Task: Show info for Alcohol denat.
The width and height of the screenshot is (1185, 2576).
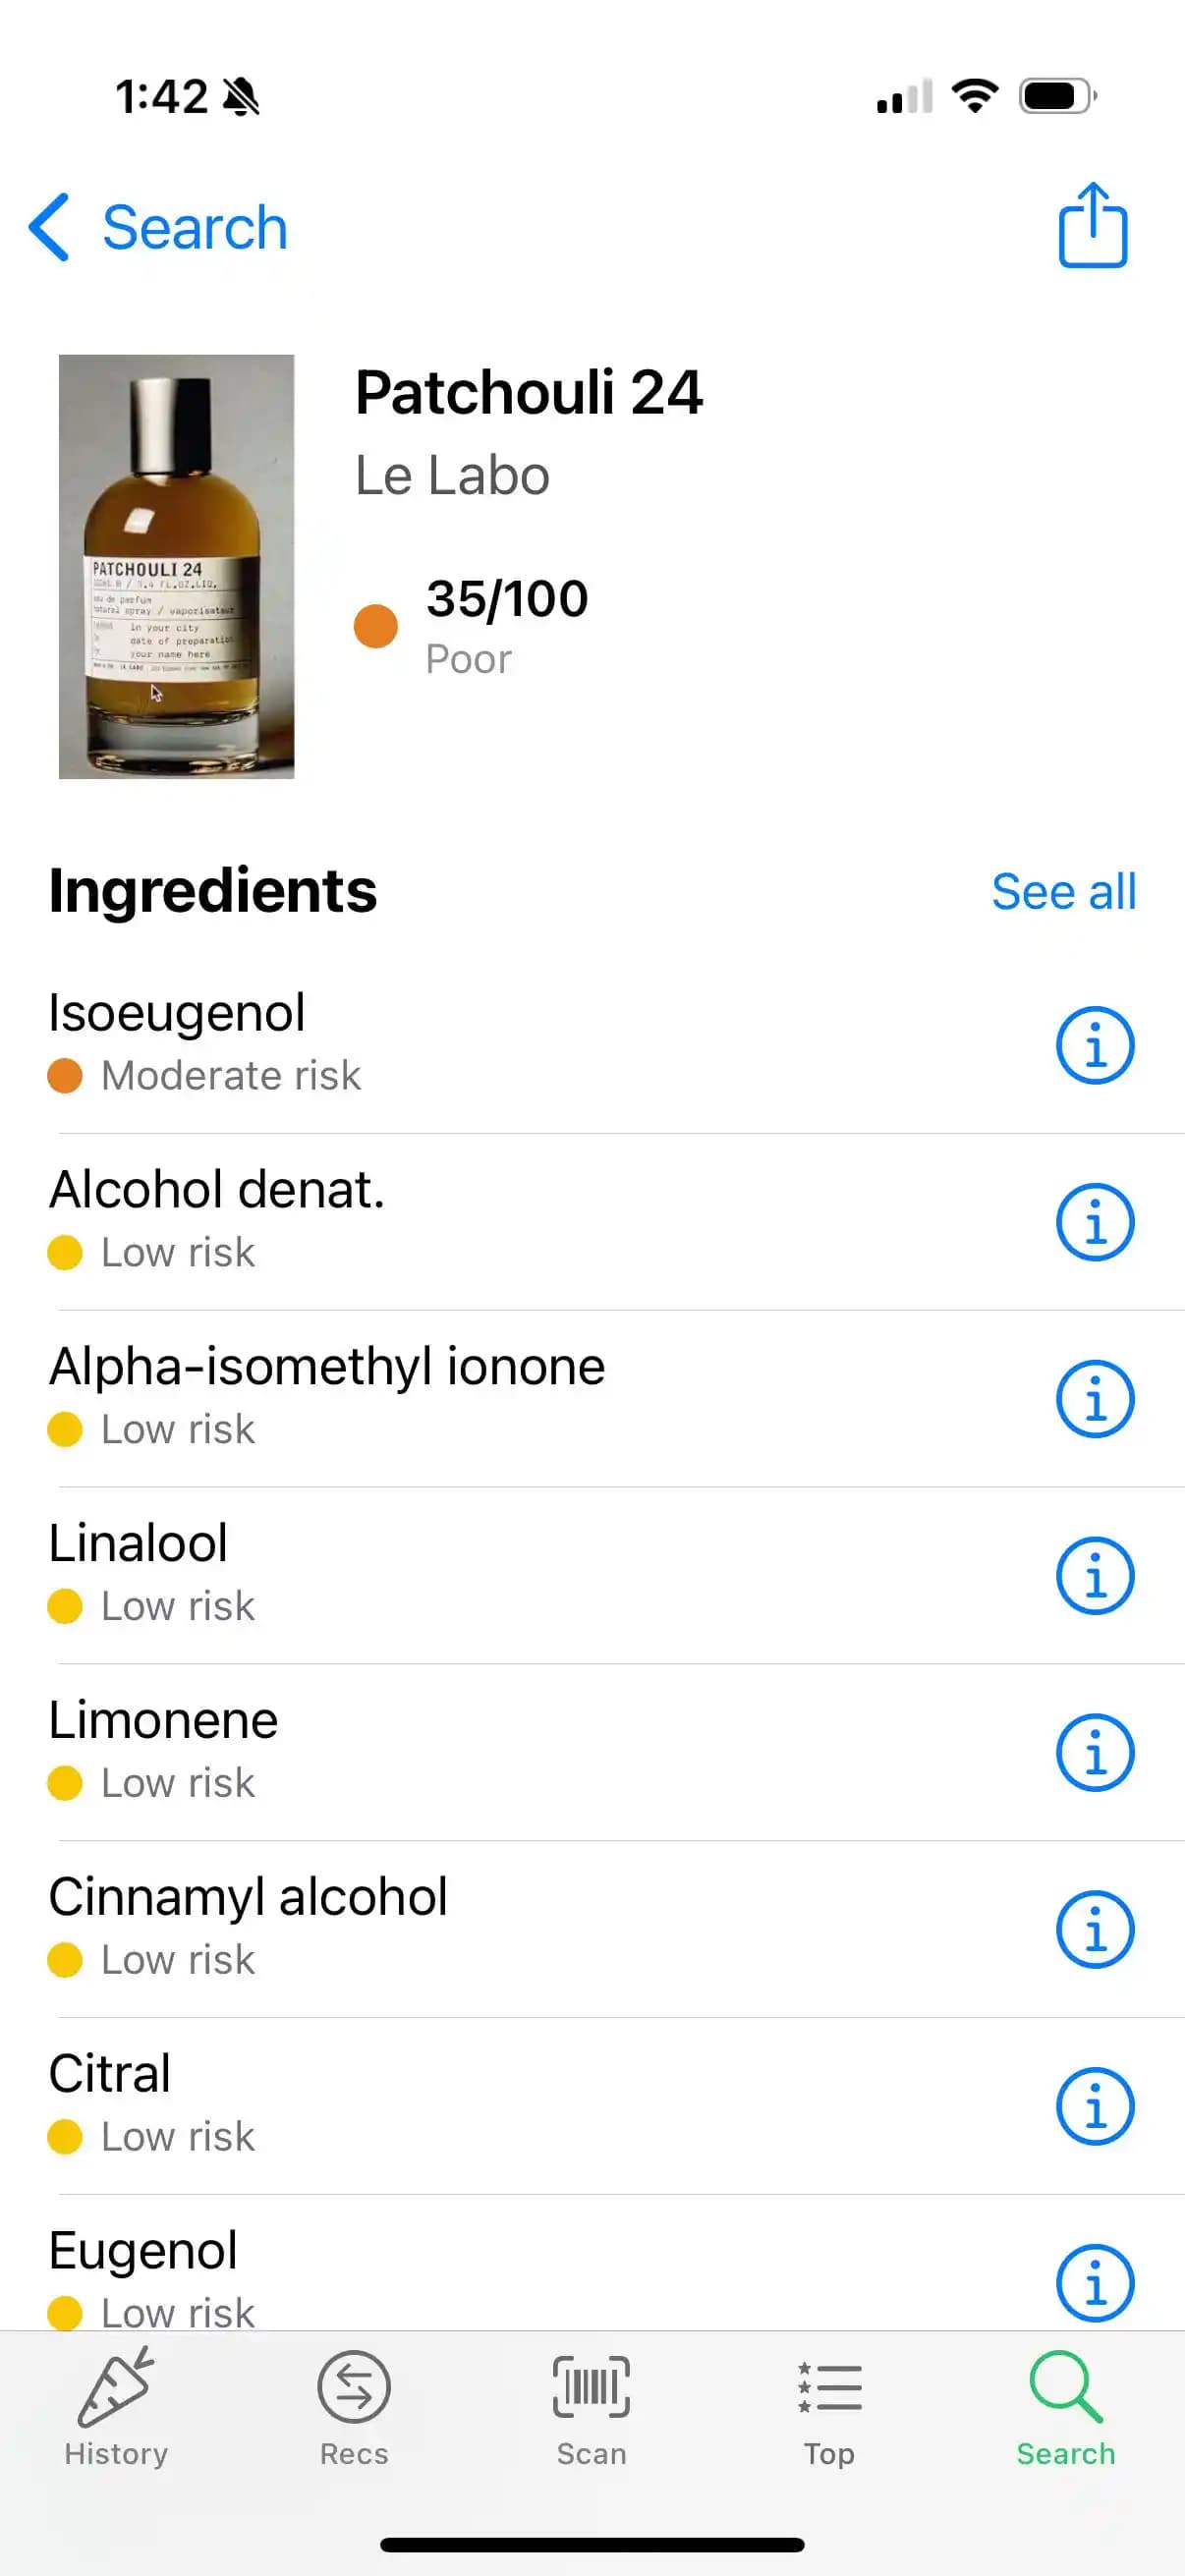Action: [x=1095, y=1222]
